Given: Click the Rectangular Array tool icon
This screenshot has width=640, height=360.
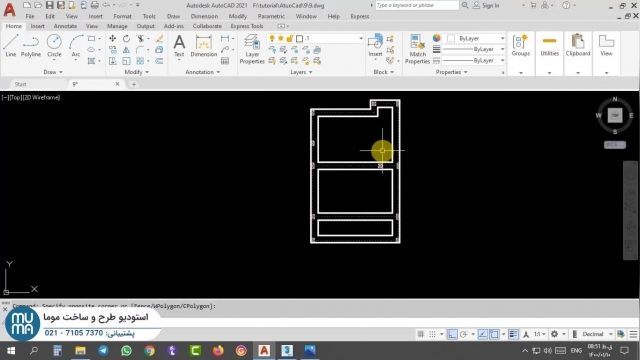Looking at the screenshot, I should point(140,61).
